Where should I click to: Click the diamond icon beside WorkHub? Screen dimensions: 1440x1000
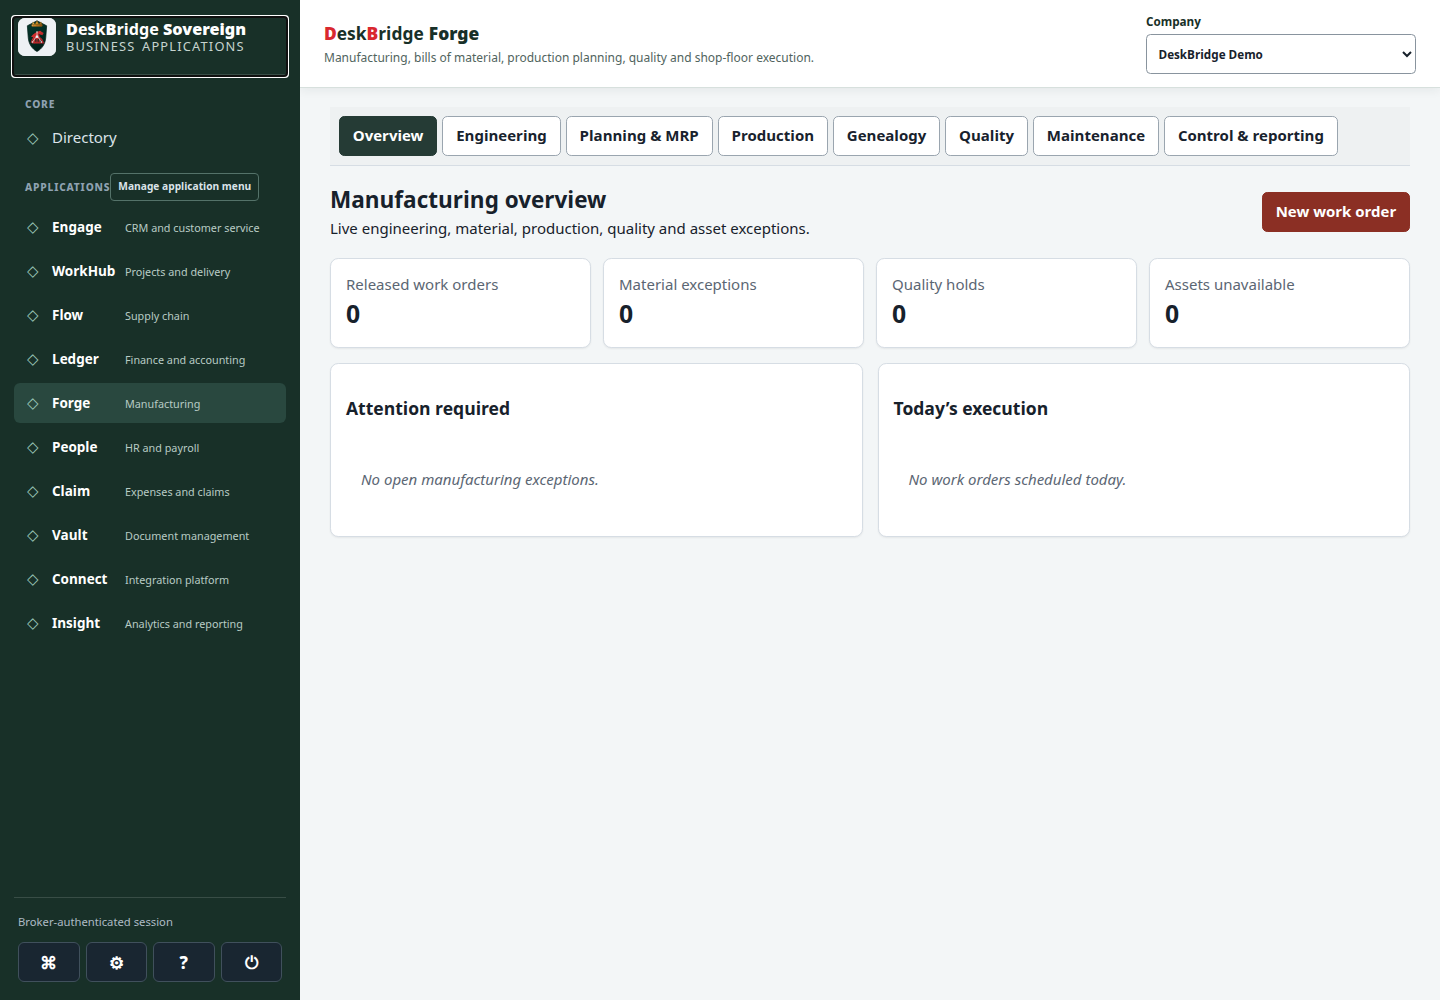coord(33,272)
